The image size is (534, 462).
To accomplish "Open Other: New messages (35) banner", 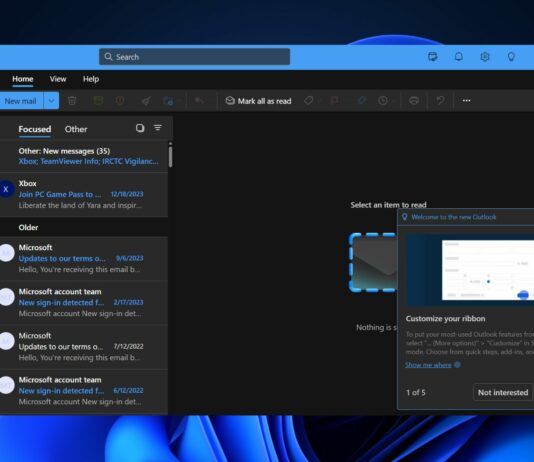I will coord(84,156).
